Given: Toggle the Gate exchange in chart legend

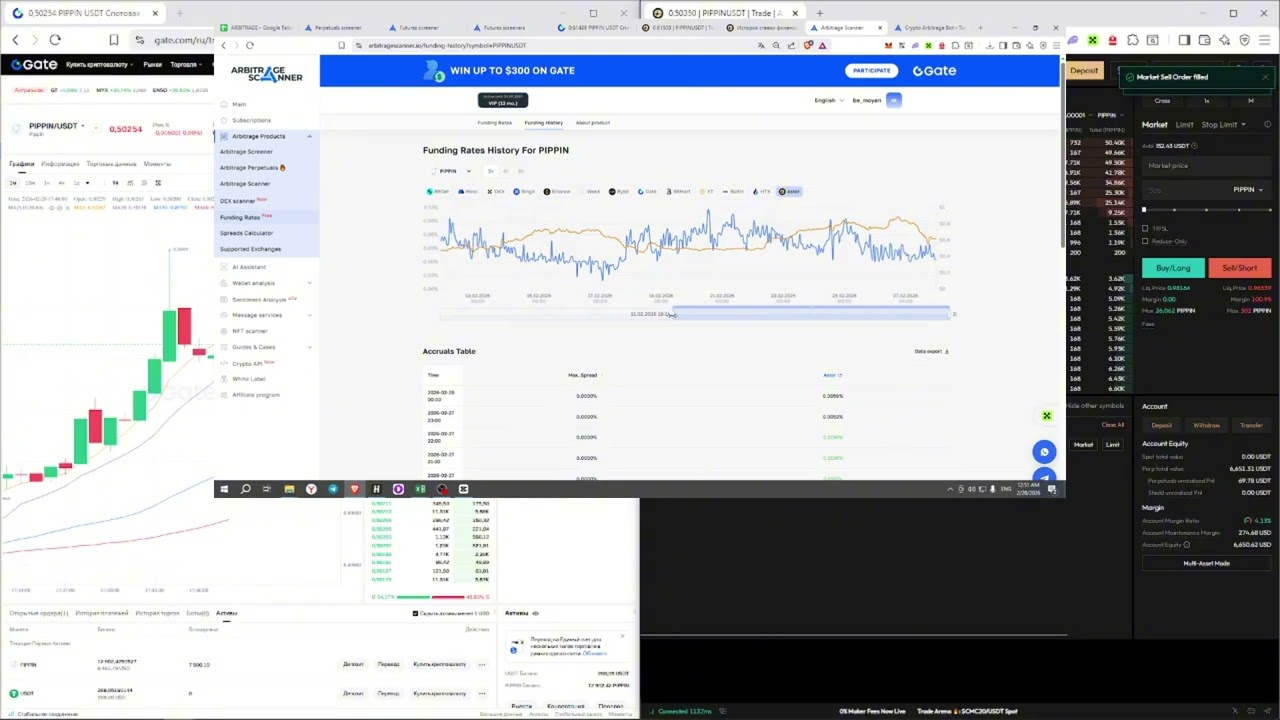Looking at the screenshot, I should pyautogui.click(x=649, y=191).
